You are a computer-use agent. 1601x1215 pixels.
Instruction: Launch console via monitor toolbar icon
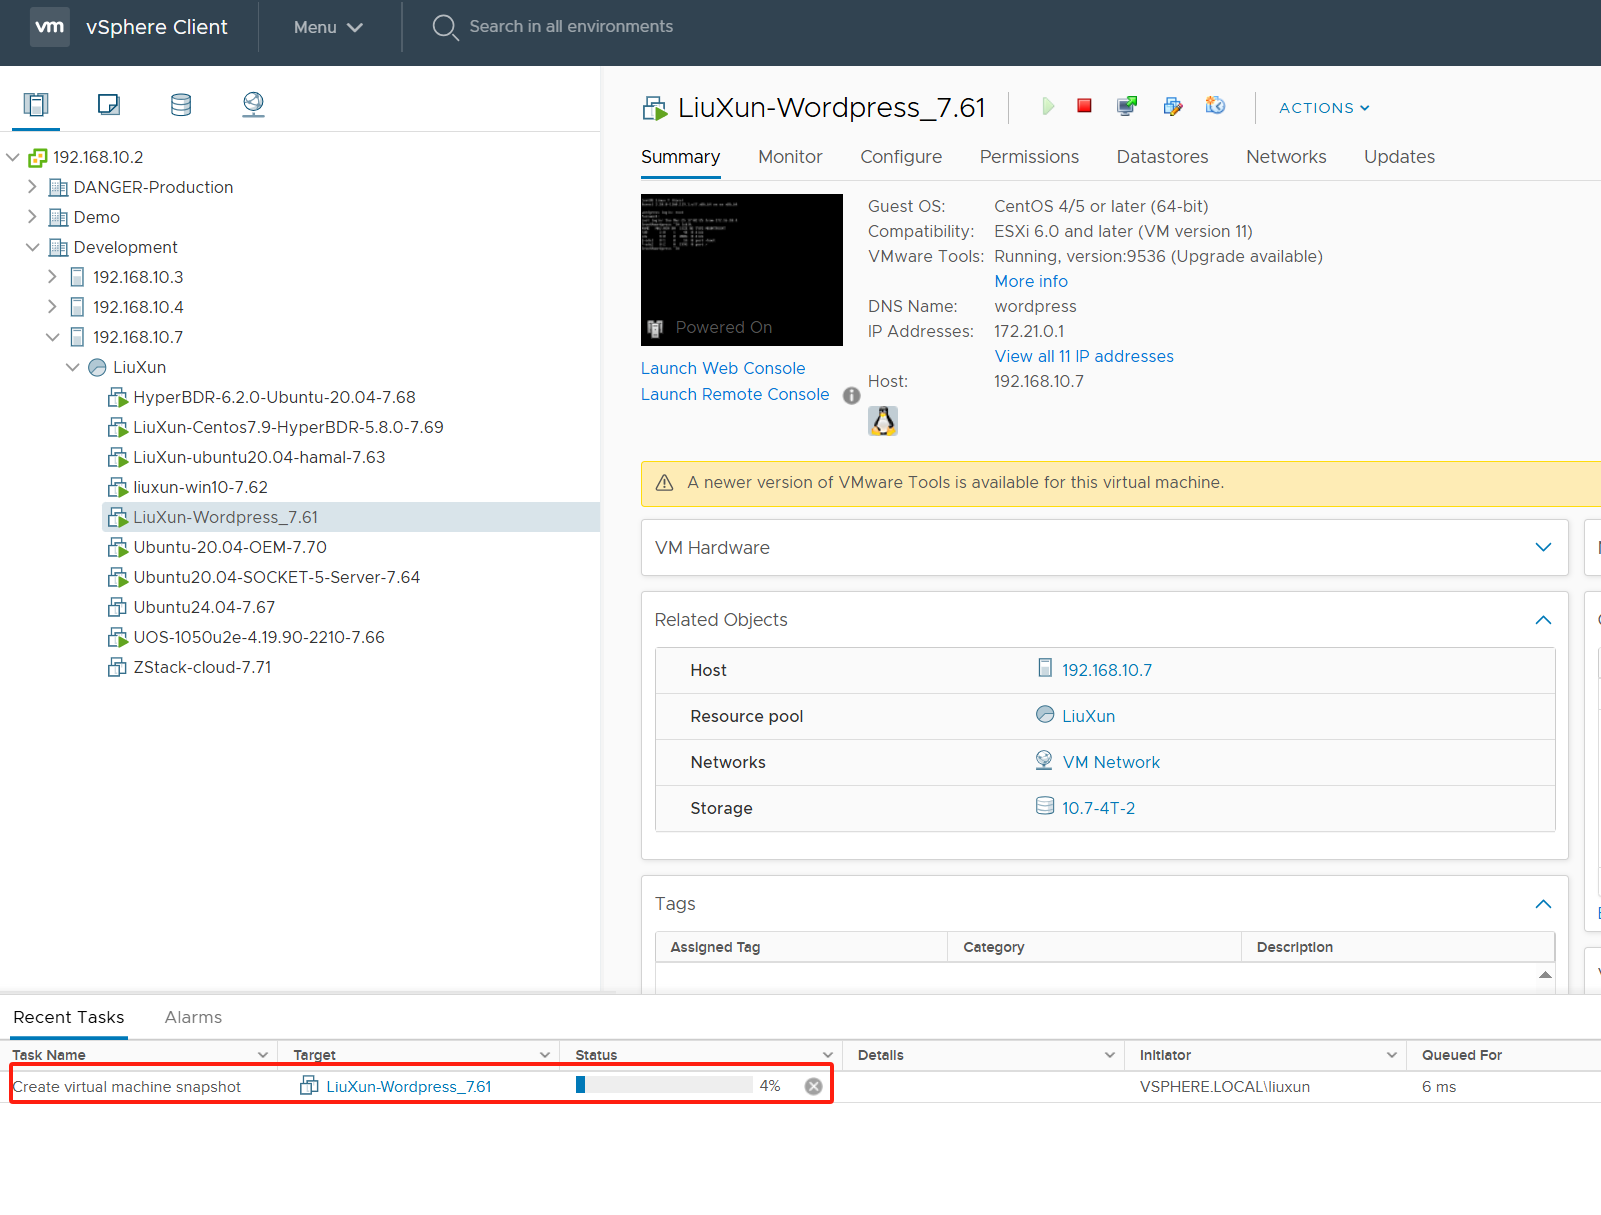[x=1127, y=106]
